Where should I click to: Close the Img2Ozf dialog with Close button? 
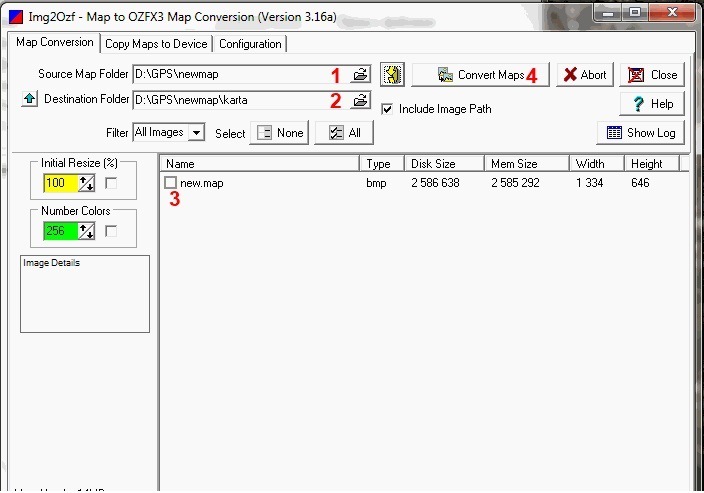652,75
